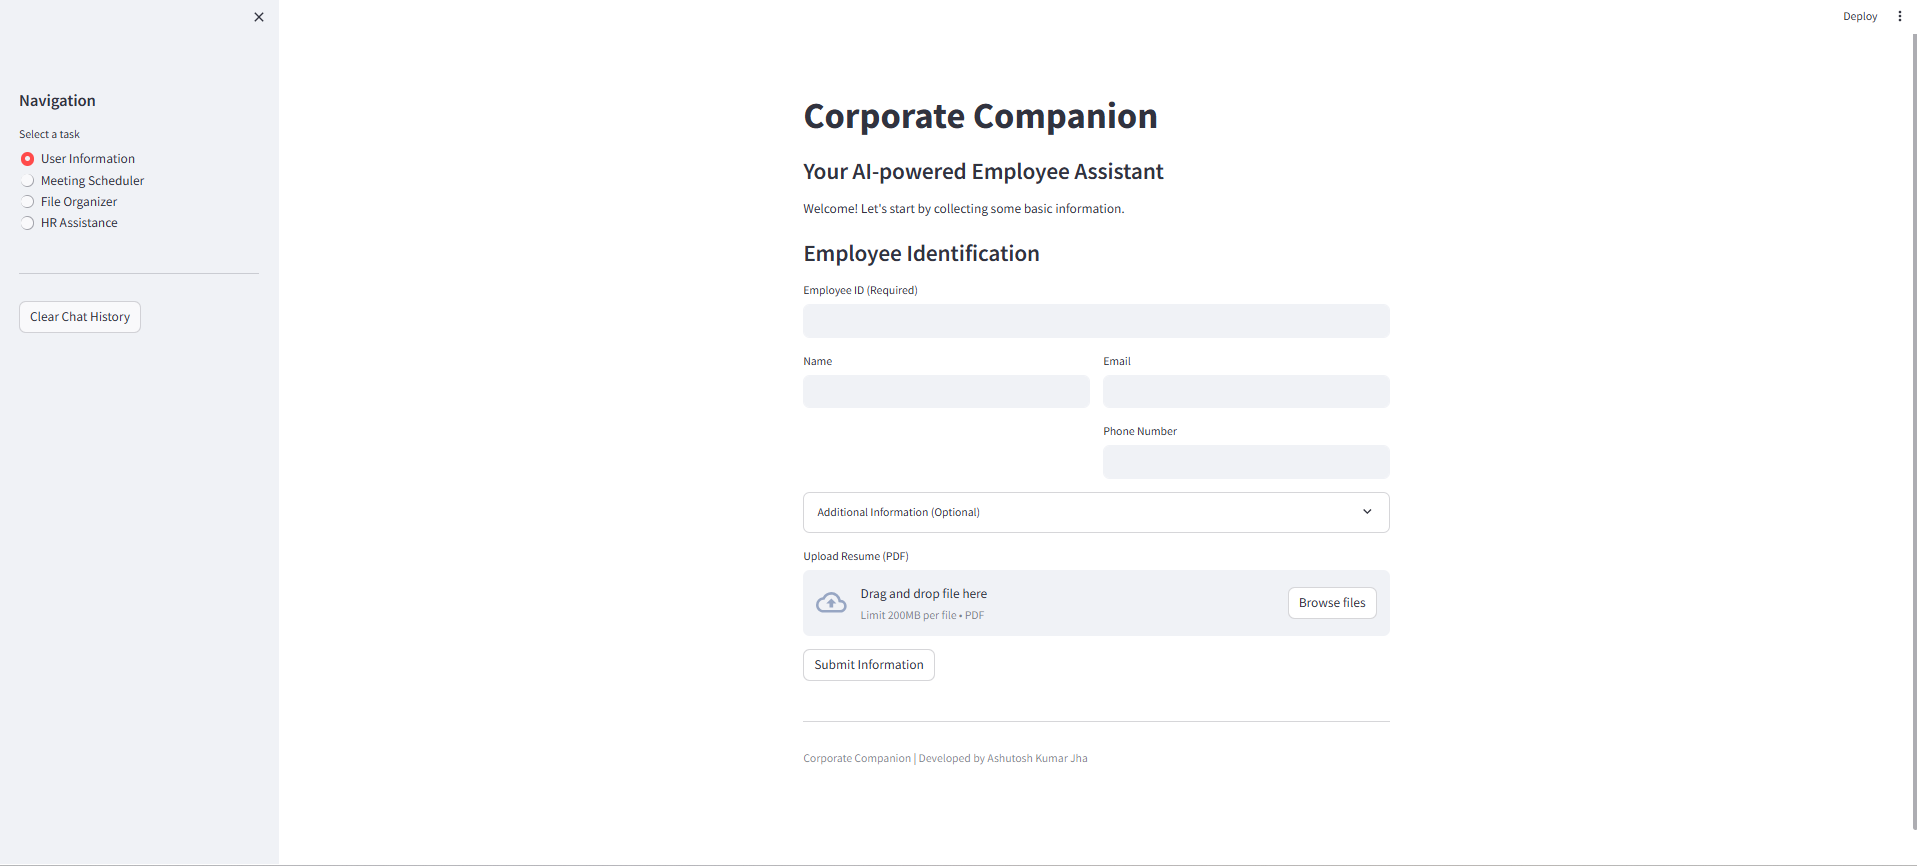Click into the Email text field

click(x=1246, y=391)
